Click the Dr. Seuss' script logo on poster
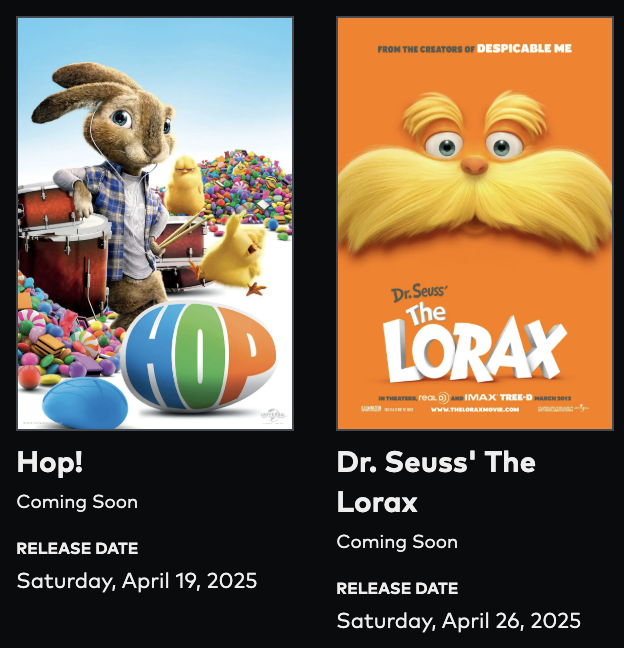 (x=419, y=293)
